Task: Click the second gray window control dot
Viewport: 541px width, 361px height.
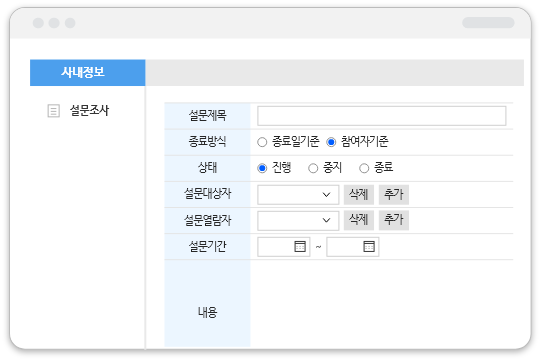Action: coord(54,23)
